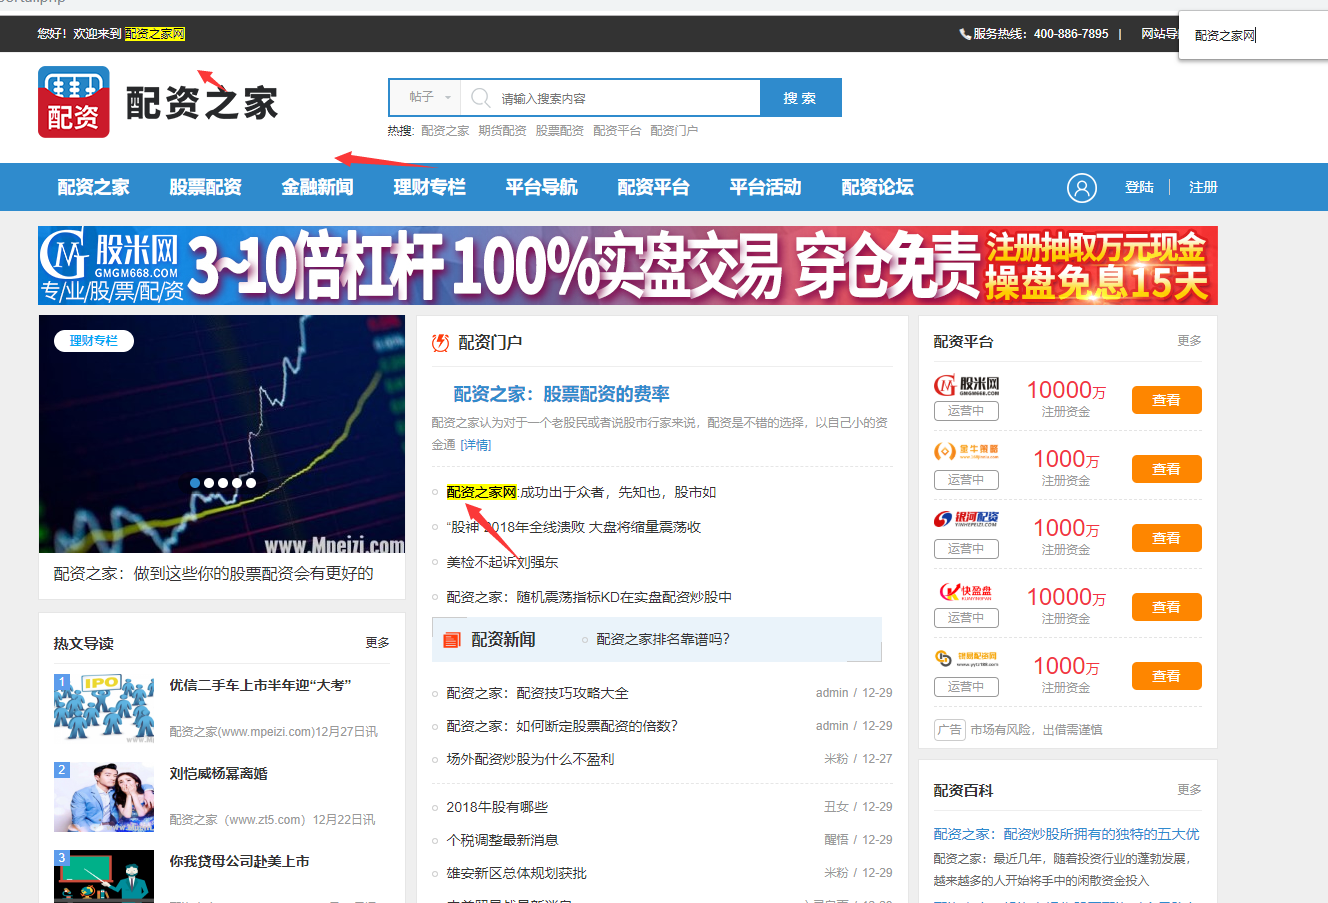Image resolution: width=1328 pixels, height=903 pixels.
Task: Open article 个税调整最新消息
Action: (x=502, y=840)
